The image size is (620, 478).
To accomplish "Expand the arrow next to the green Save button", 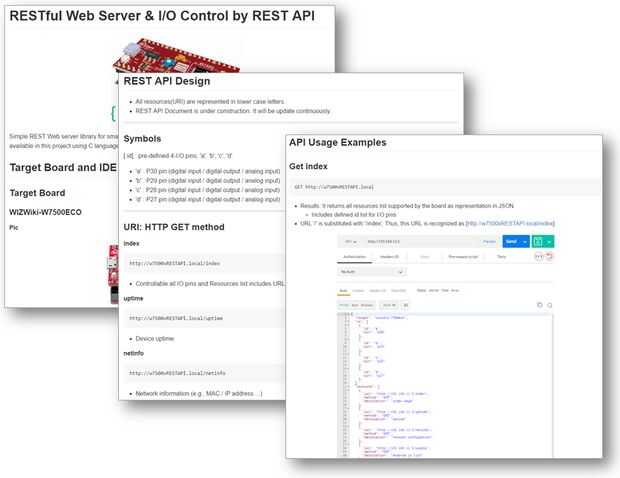I will (549, 242).
